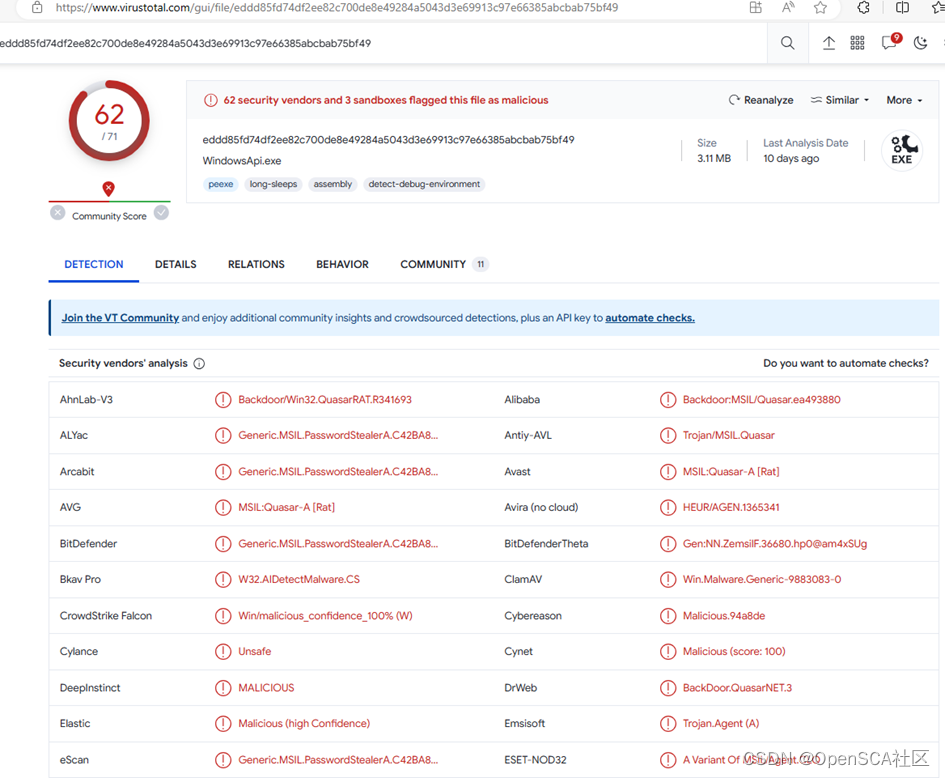This screenshot has width=945, height=778.
Task: Click alert icon in malicious banner
Action: (210, 100)
